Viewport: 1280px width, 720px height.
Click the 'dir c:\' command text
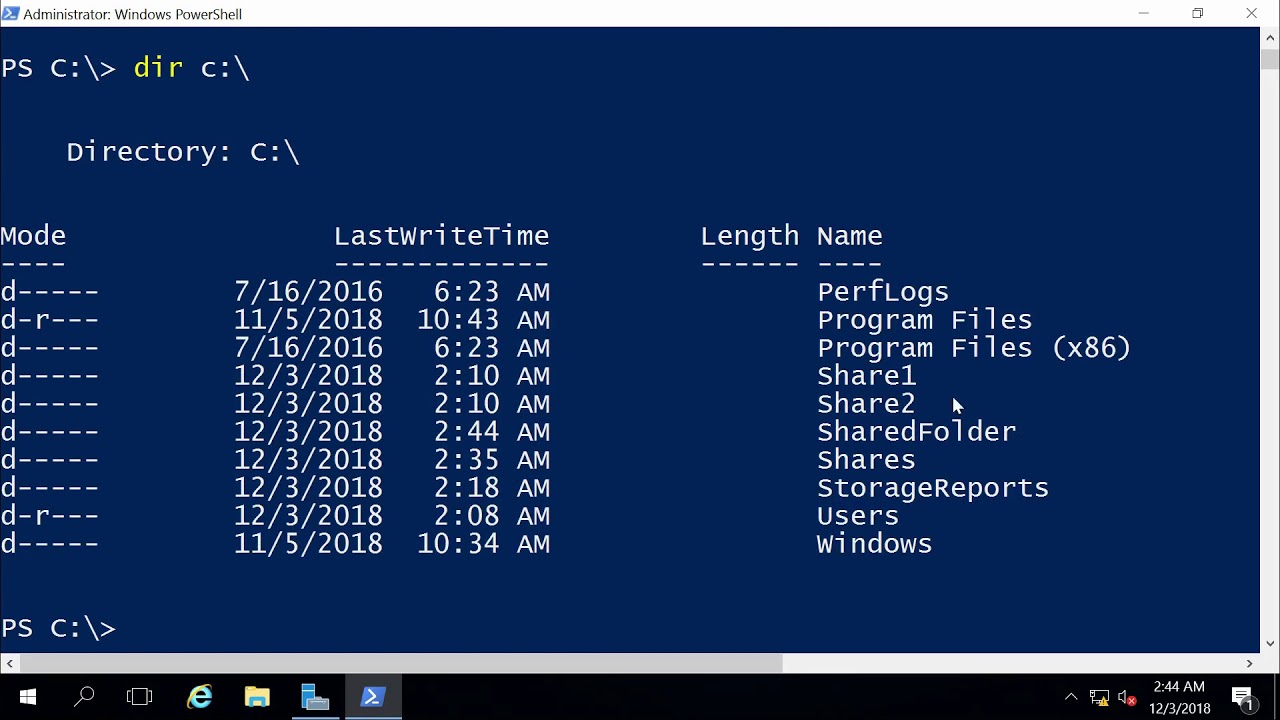pyautogui.click(x=191, y=68)
